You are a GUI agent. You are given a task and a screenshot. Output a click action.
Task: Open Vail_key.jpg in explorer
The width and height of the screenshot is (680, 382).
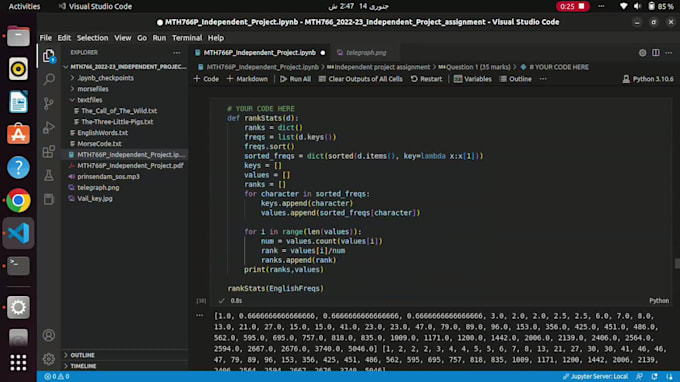[95, 199]
